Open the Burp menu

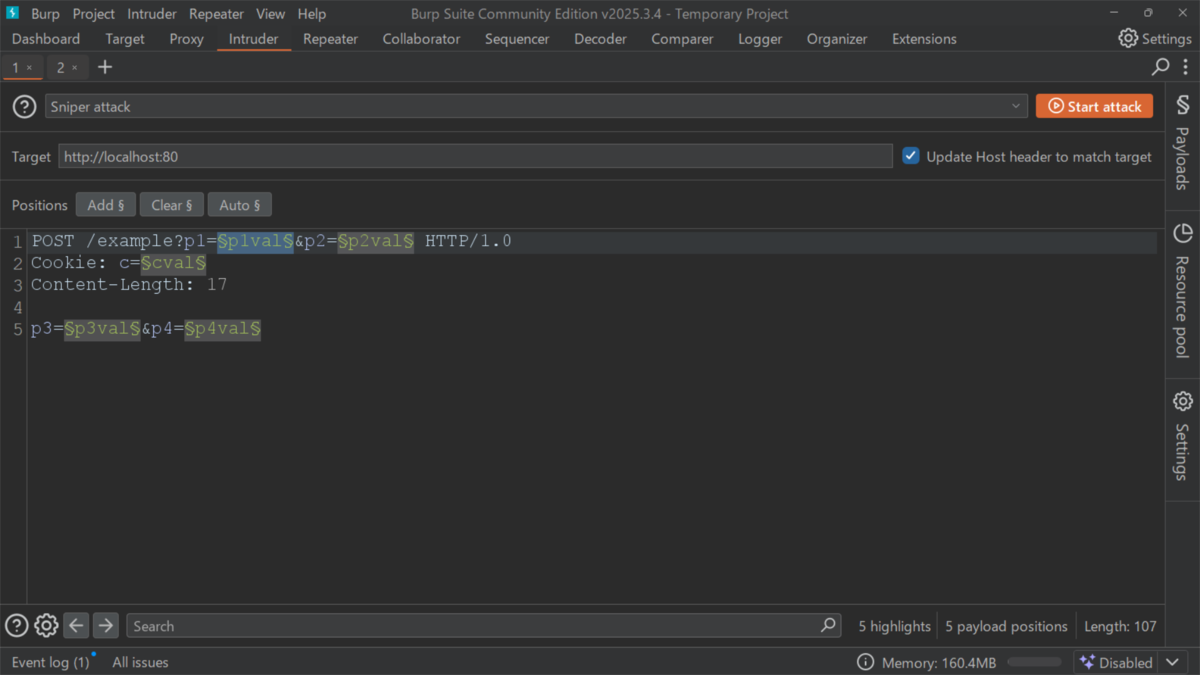[x=45, y=14]
